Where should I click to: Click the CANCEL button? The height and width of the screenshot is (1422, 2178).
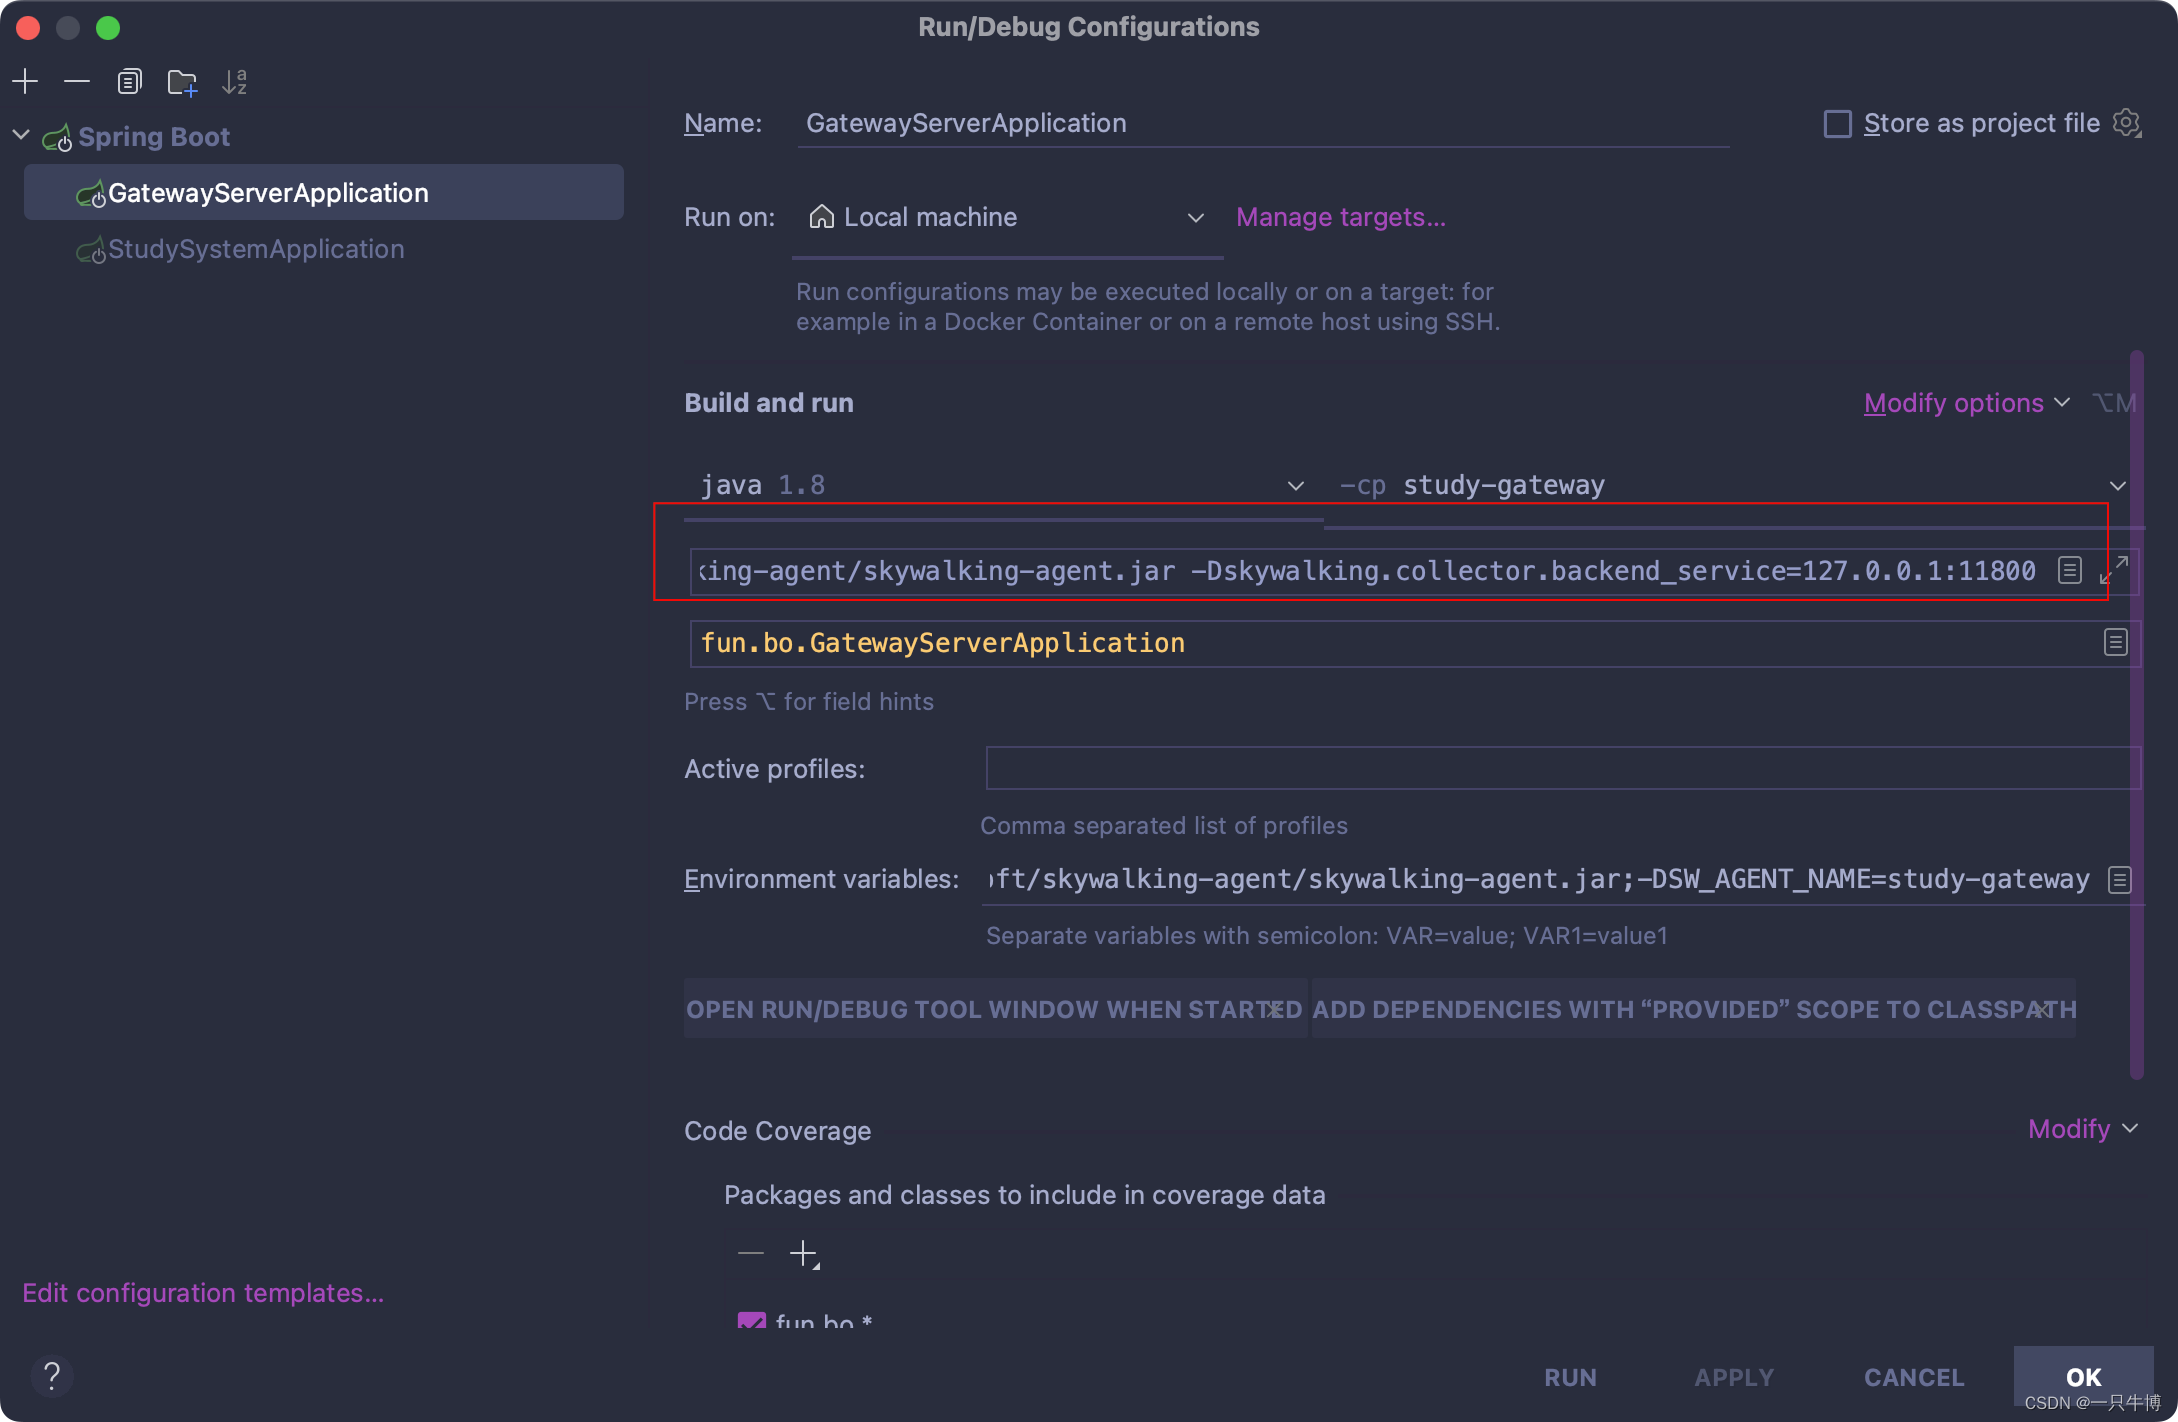coord(1914,1377)
